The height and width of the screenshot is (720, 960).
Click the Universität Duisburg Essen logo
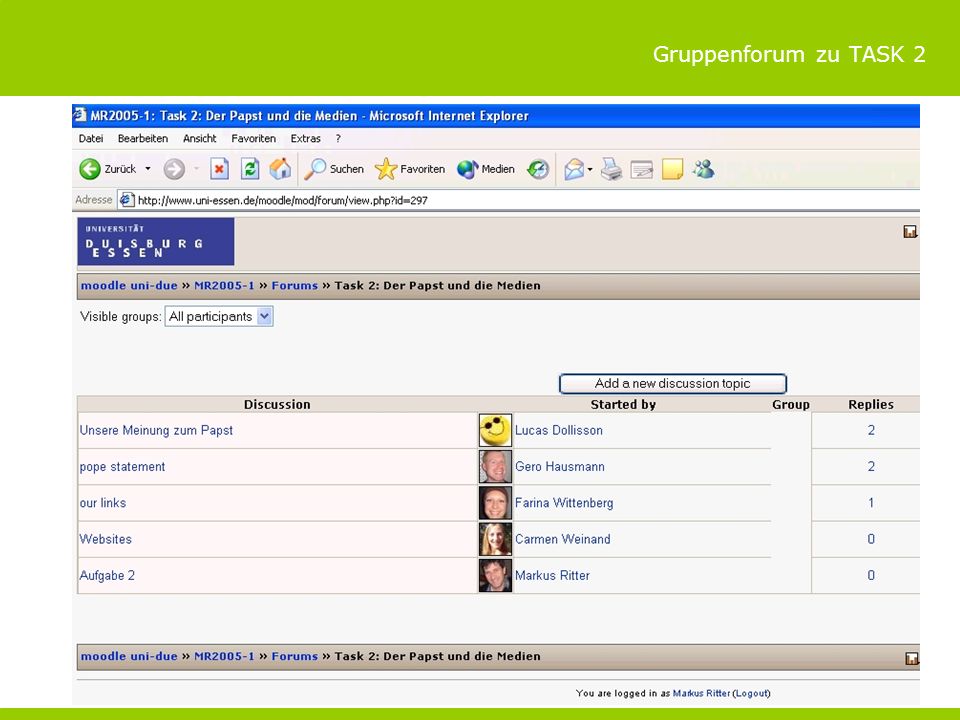[x=156, y=241]
